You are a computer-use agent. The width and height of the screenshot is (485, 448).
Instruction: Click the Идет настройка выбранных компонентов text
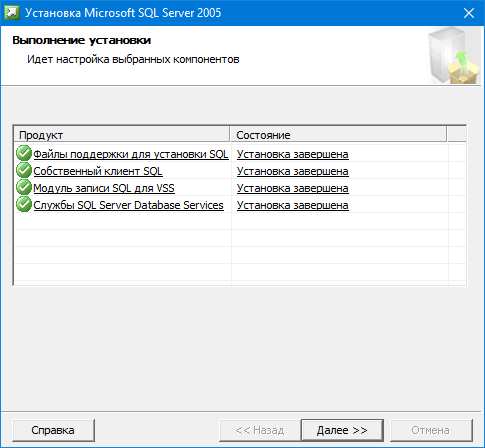(133, 59)
